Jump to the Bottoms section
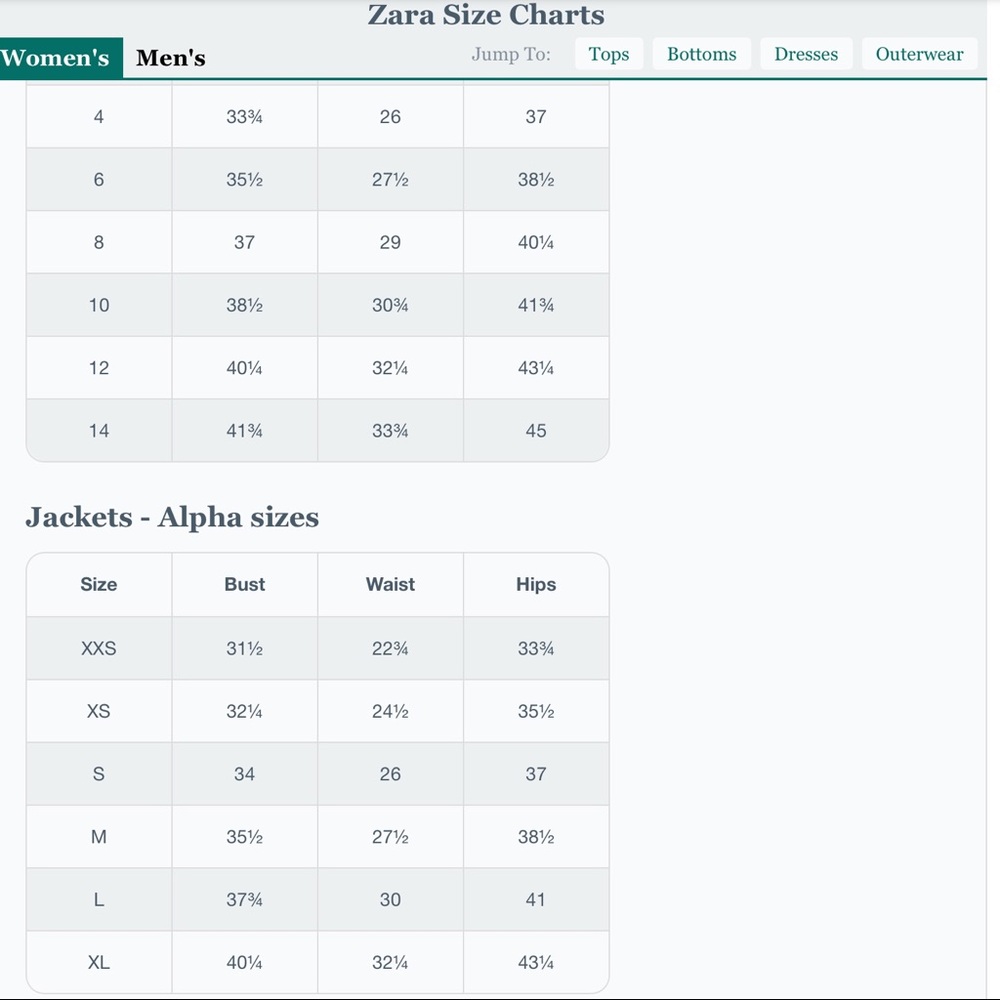 point(701,54)
